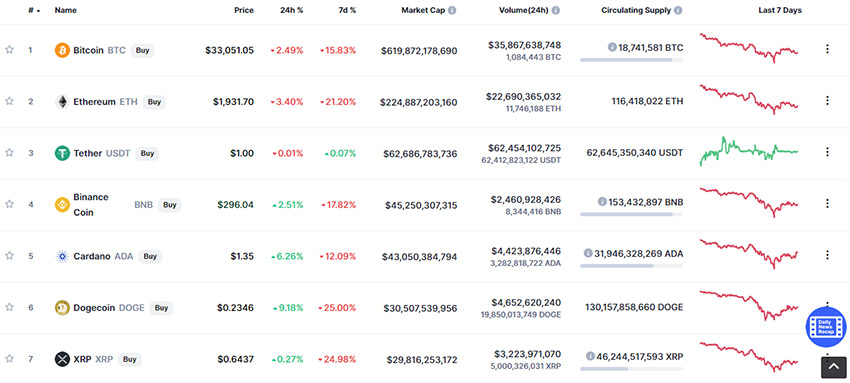Open the Circulating Supply header info icon
850x383 pixels.
[x=678, y=10]
